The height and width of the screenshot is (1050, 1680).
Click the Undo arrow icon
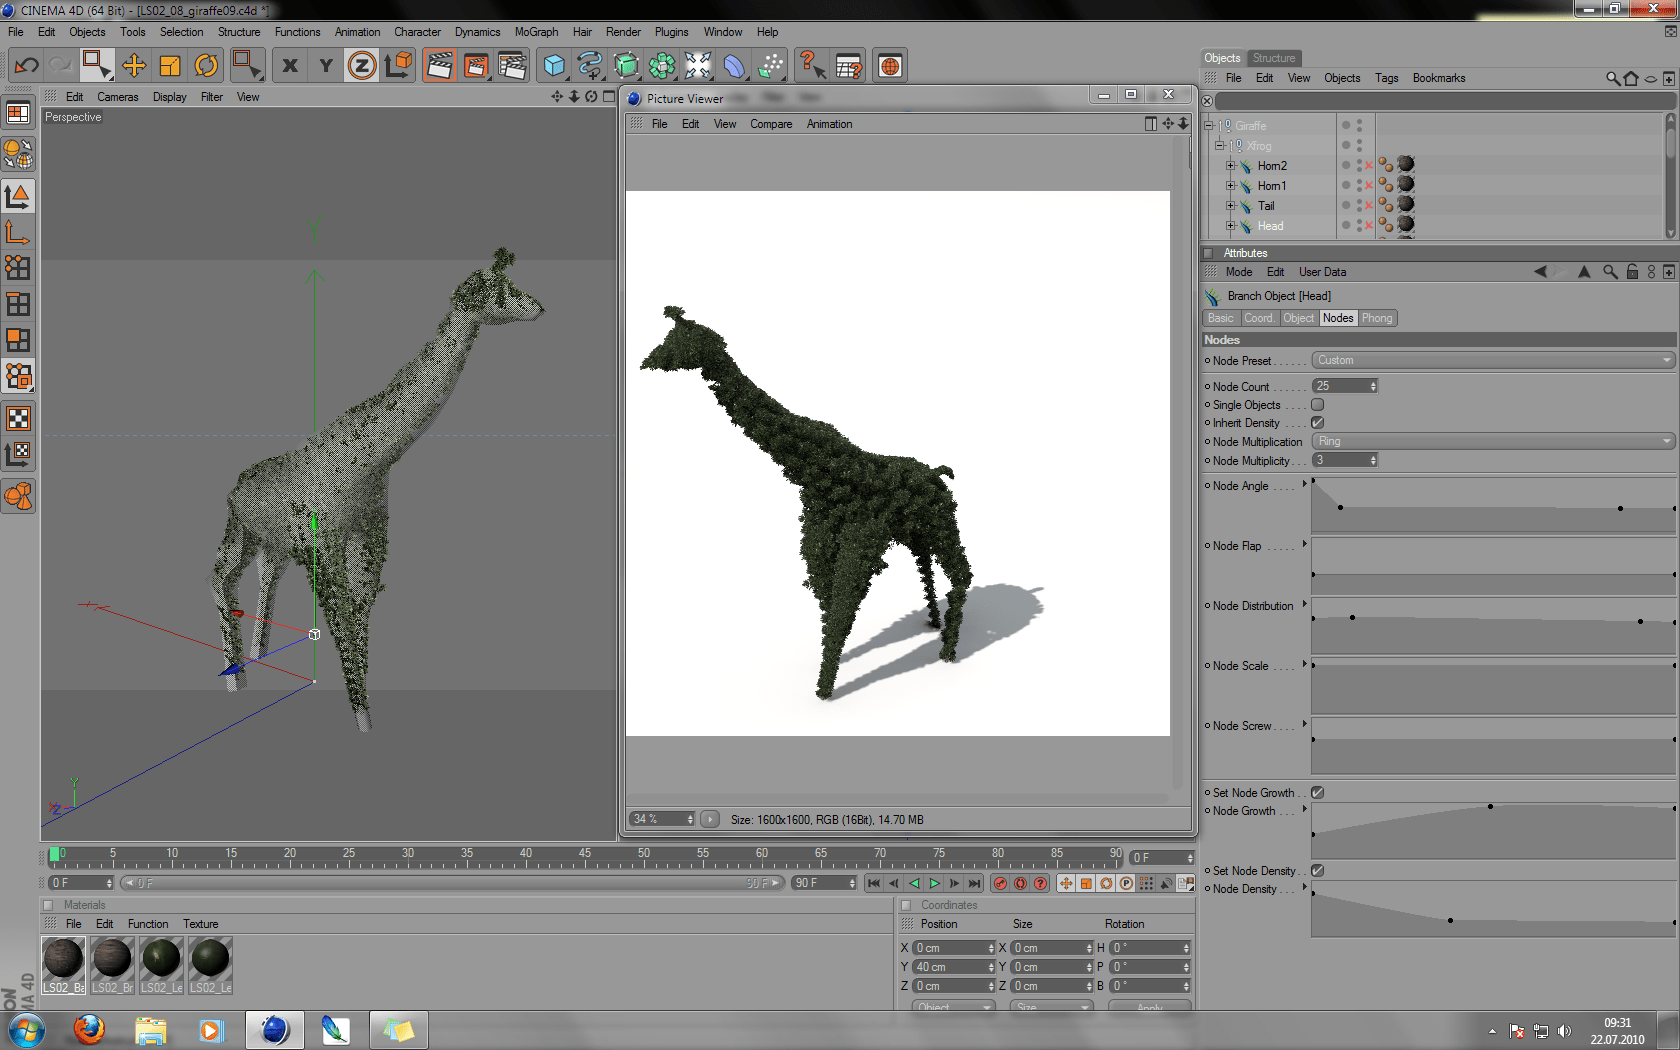click(25, 65)
